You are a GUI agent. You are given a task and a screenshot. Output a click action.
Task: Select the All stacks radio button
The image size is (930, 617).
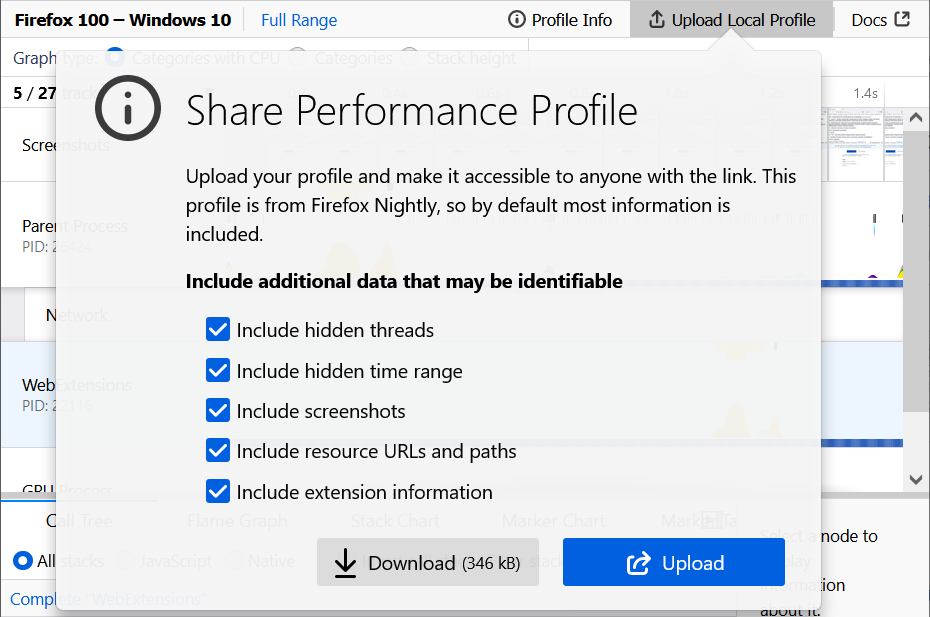pyautogui.click(x=23, y=561)
